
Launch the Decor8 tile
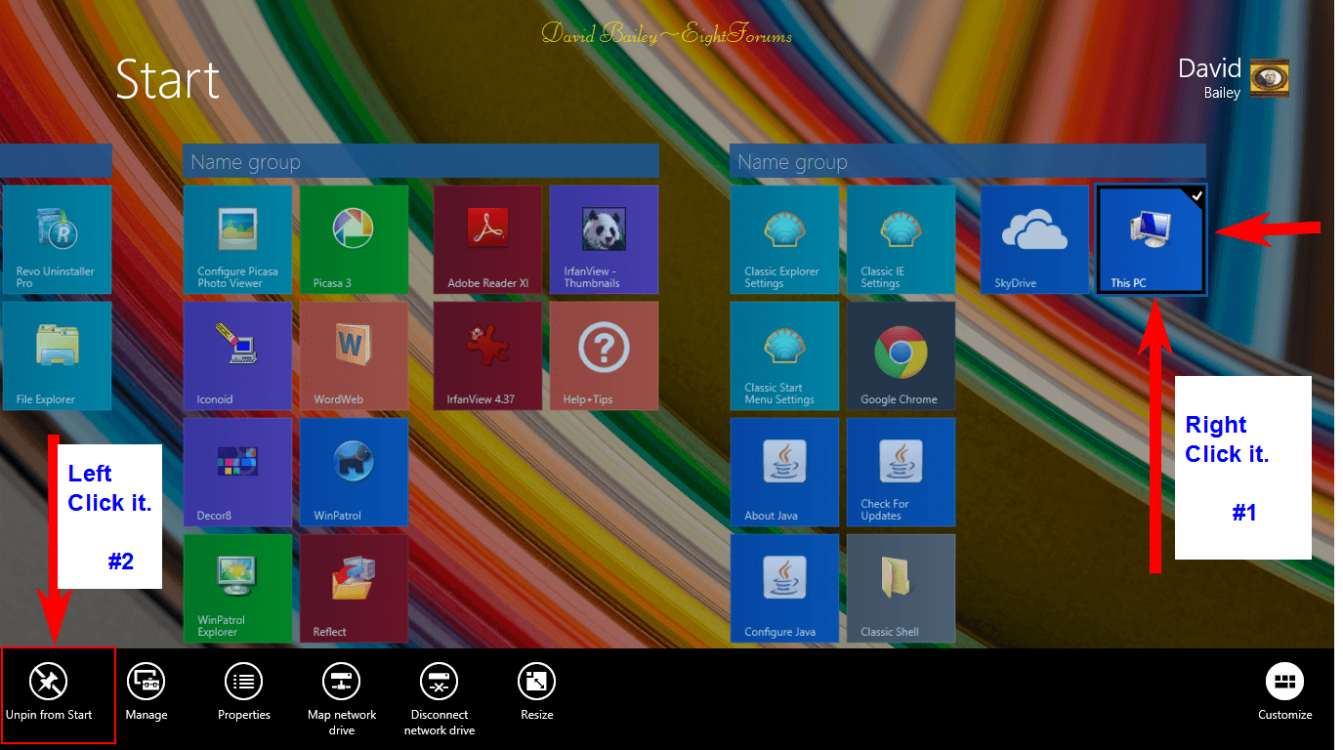click(x=238, y=472)
